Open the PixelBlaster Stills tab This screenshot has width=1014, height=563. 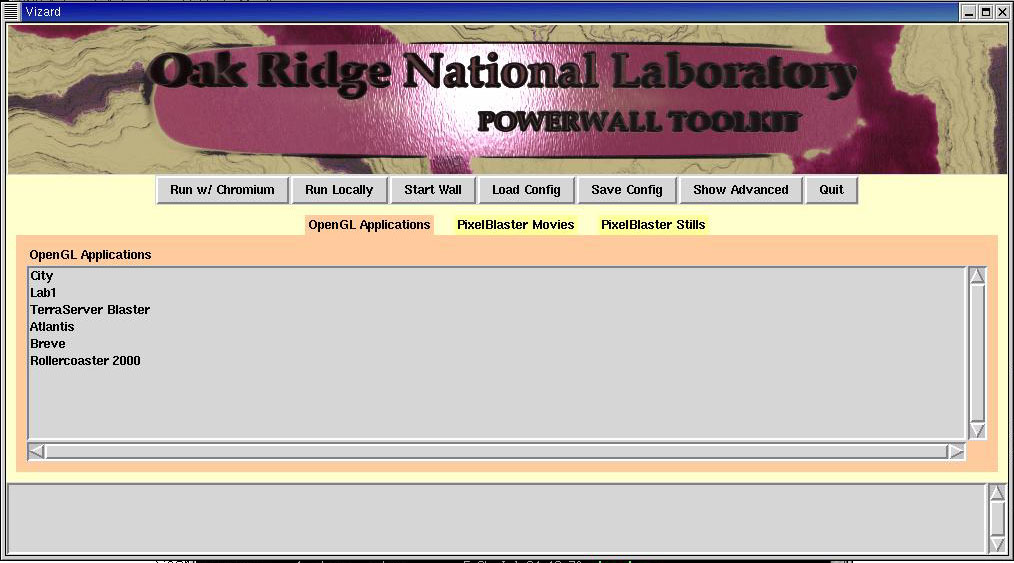(653, 225)
